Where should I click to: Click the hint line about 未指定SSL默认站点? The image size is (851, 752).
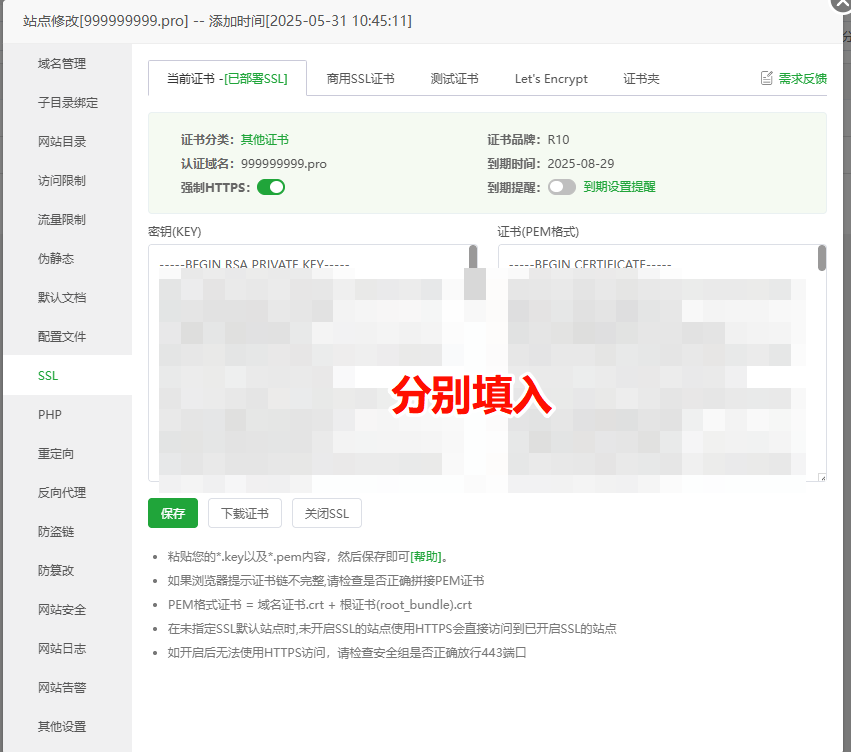coord(392,629)
